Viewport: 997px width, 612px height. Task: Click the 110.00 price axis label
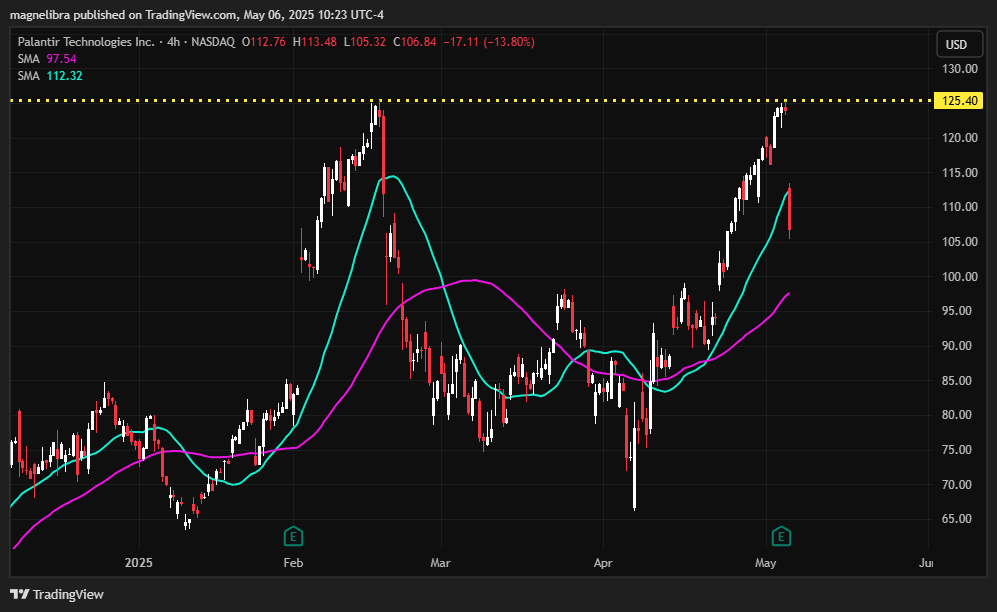[x=959, y=207]
